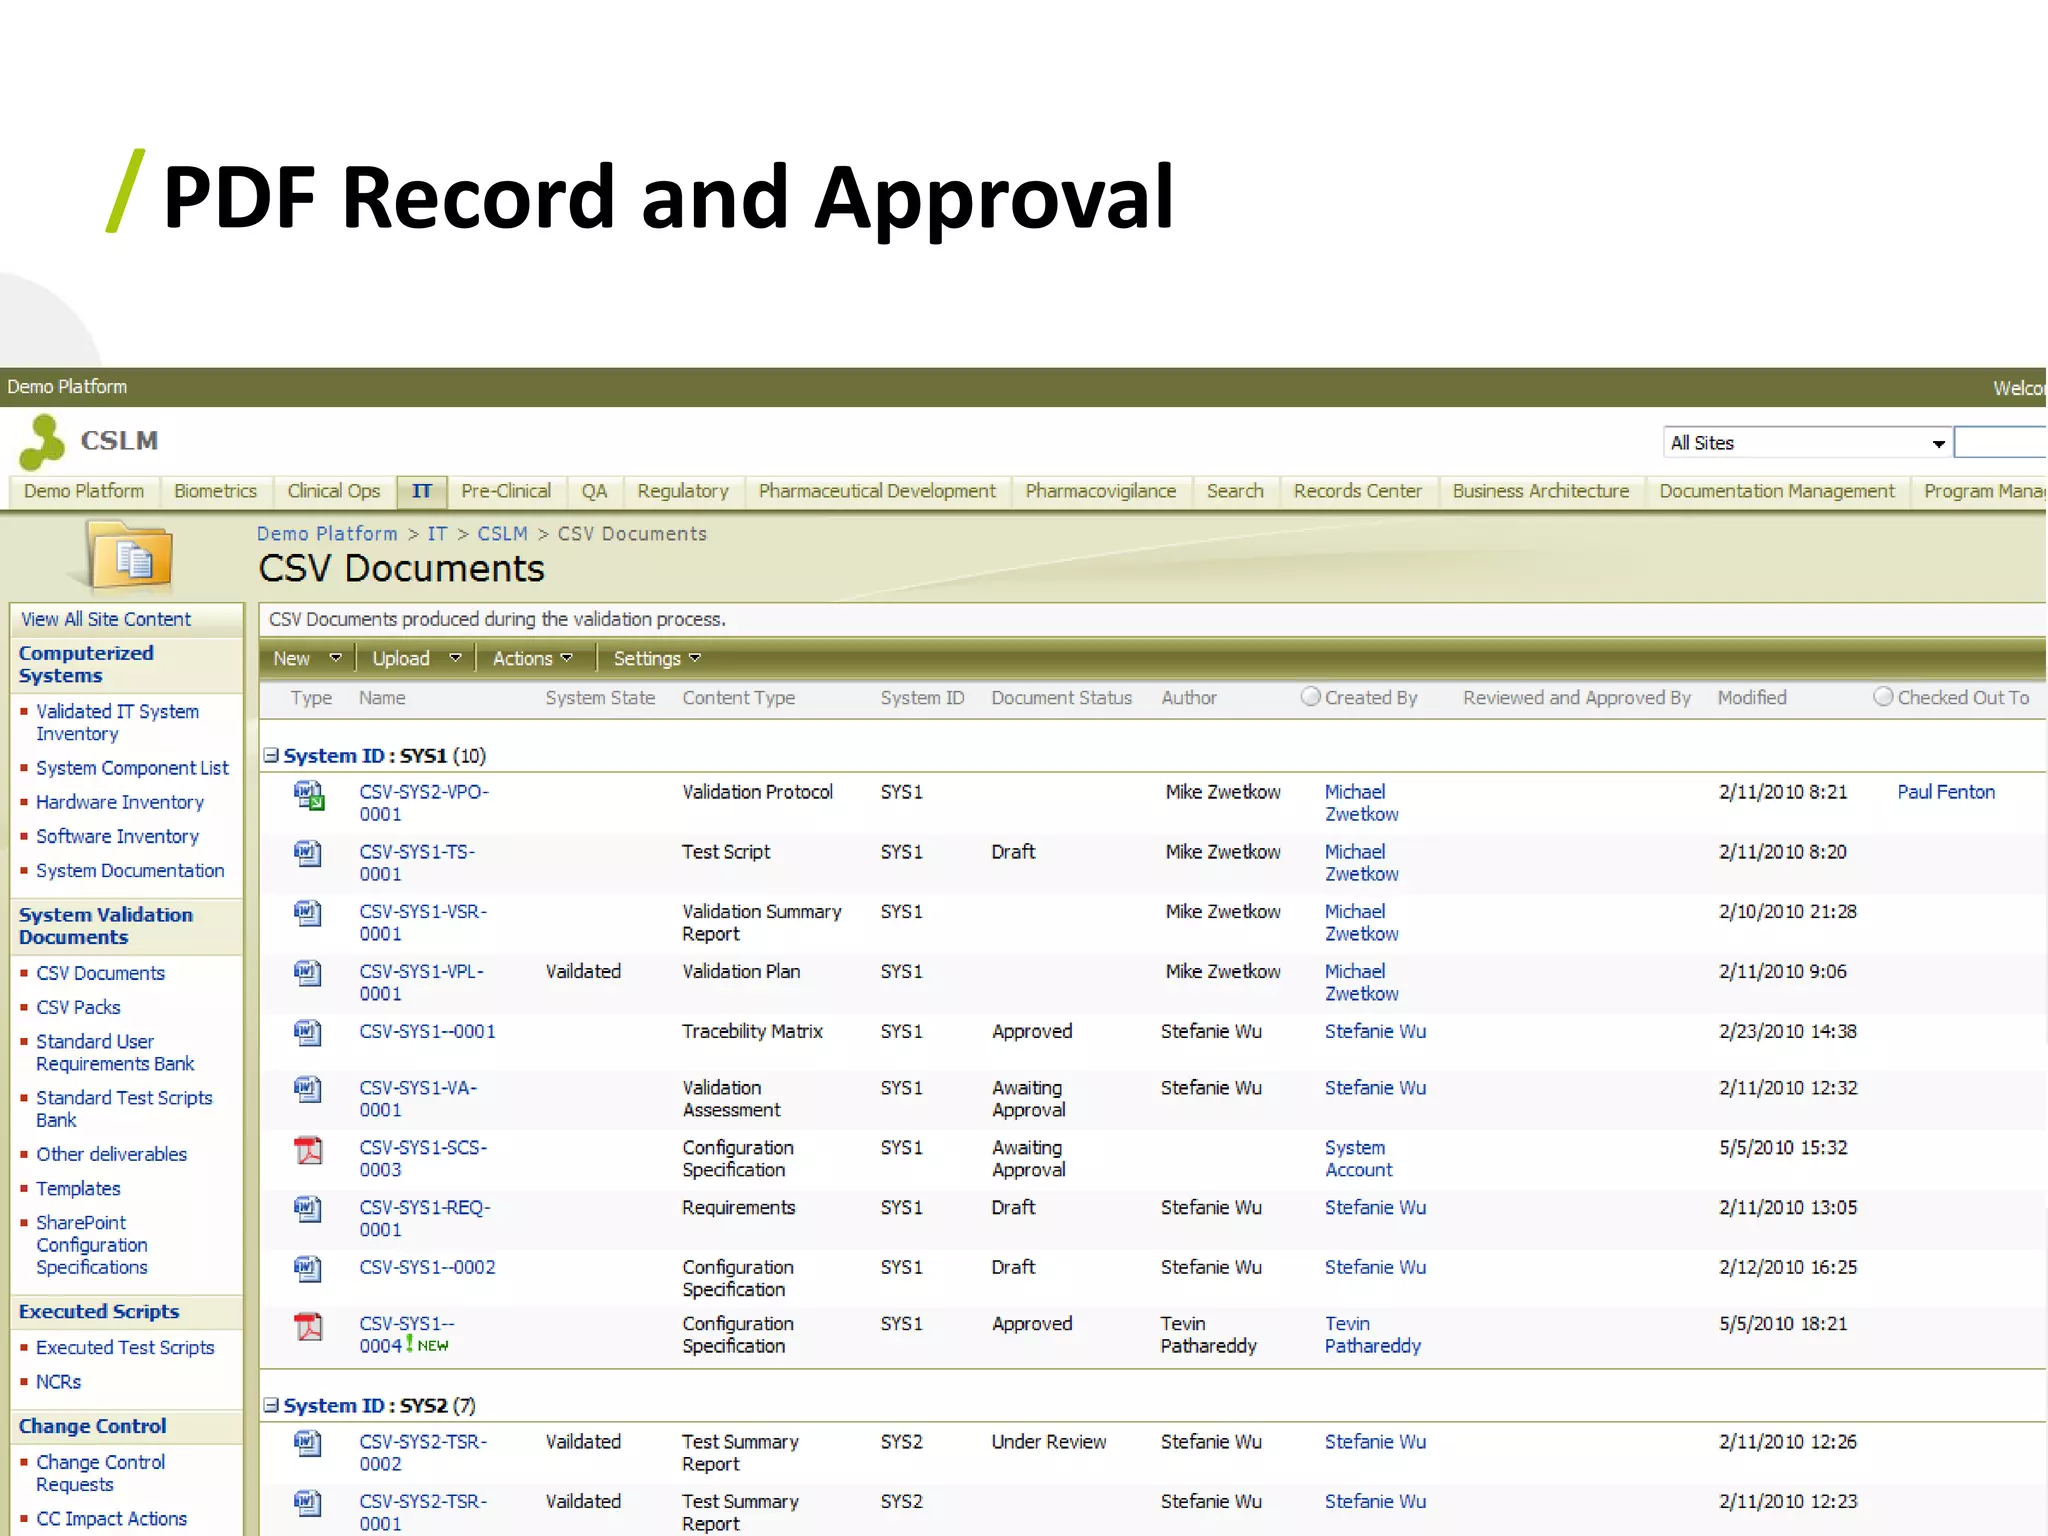
Task: Open the NCRs sidebar link
Action: click(58, 1381)
